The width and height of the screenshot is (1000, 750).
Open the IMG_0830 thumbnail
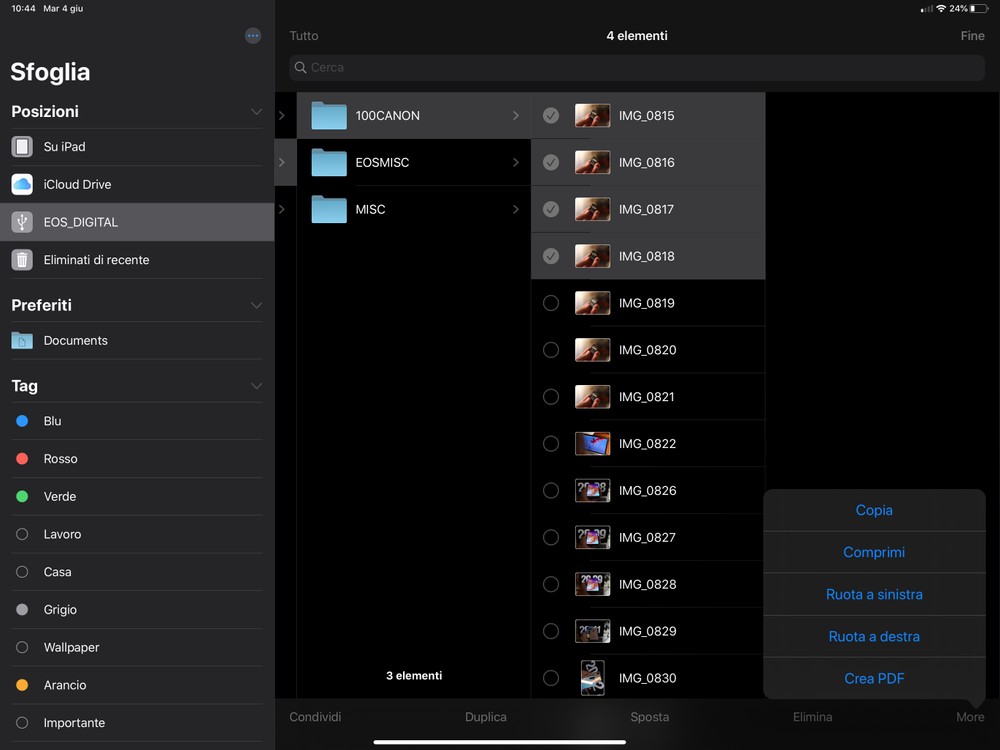592,678
